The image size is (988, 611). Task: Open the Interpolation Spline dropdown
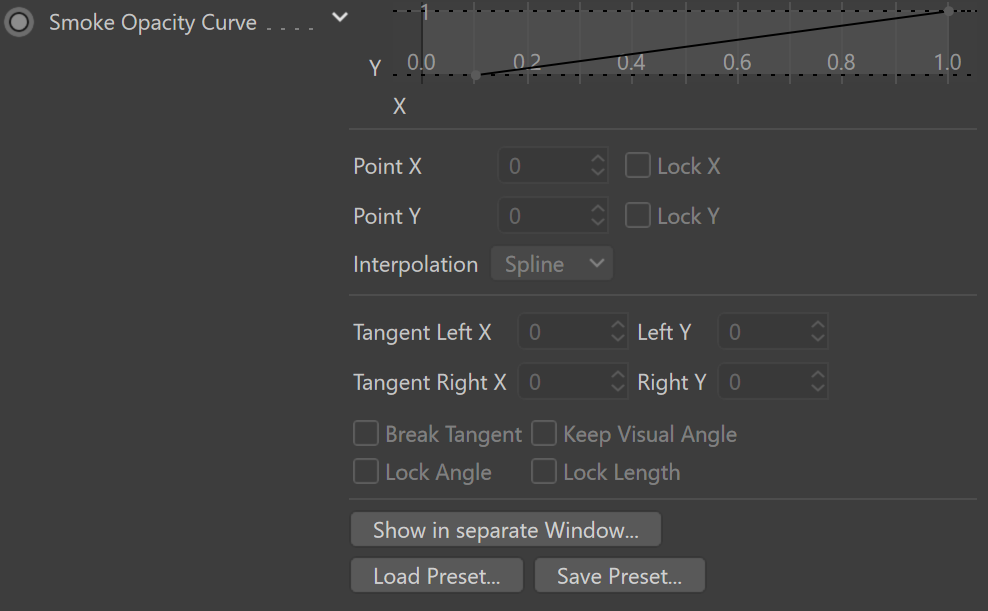pyautogui.click(x=552, y=263)
